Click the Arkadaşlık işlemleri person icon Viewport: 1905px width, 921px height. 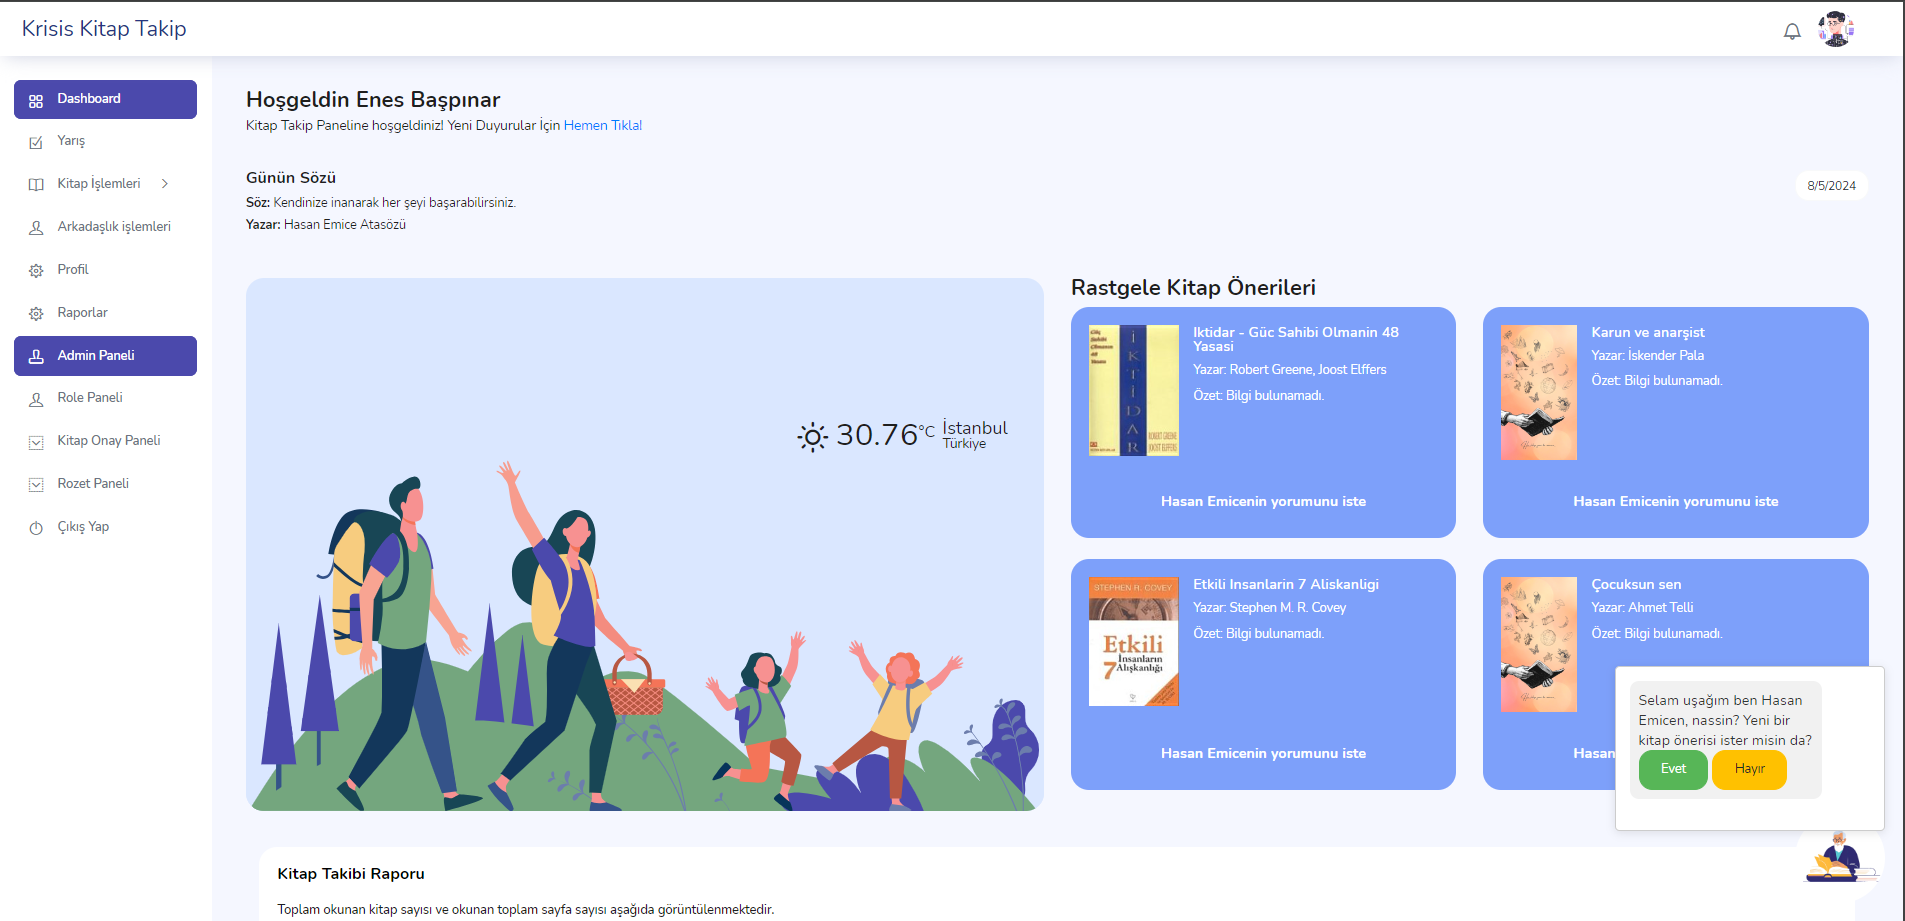pos(36,228)
